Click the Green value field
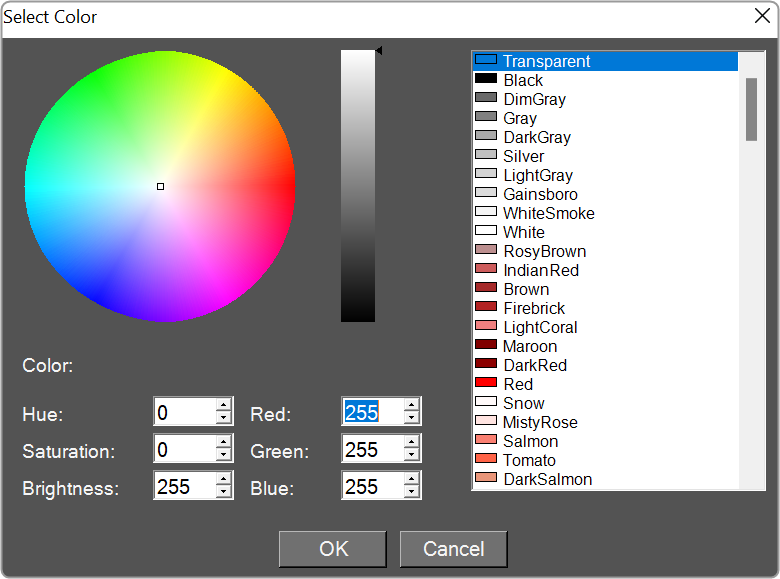This screenshot has width=780, height=579. point(373,448)
